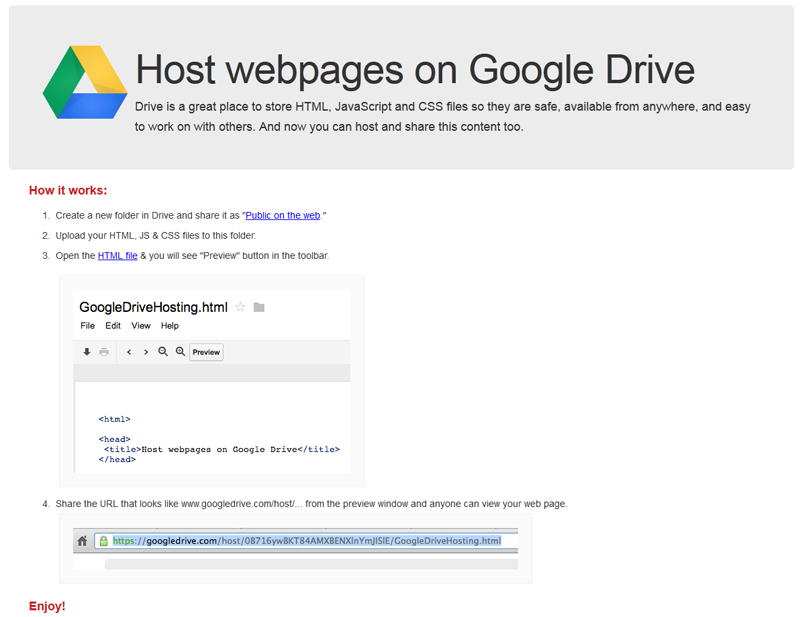Open the "HTML file" link
Image resolution: width=800 pixels, height=617 pixels.
(117, 256)
